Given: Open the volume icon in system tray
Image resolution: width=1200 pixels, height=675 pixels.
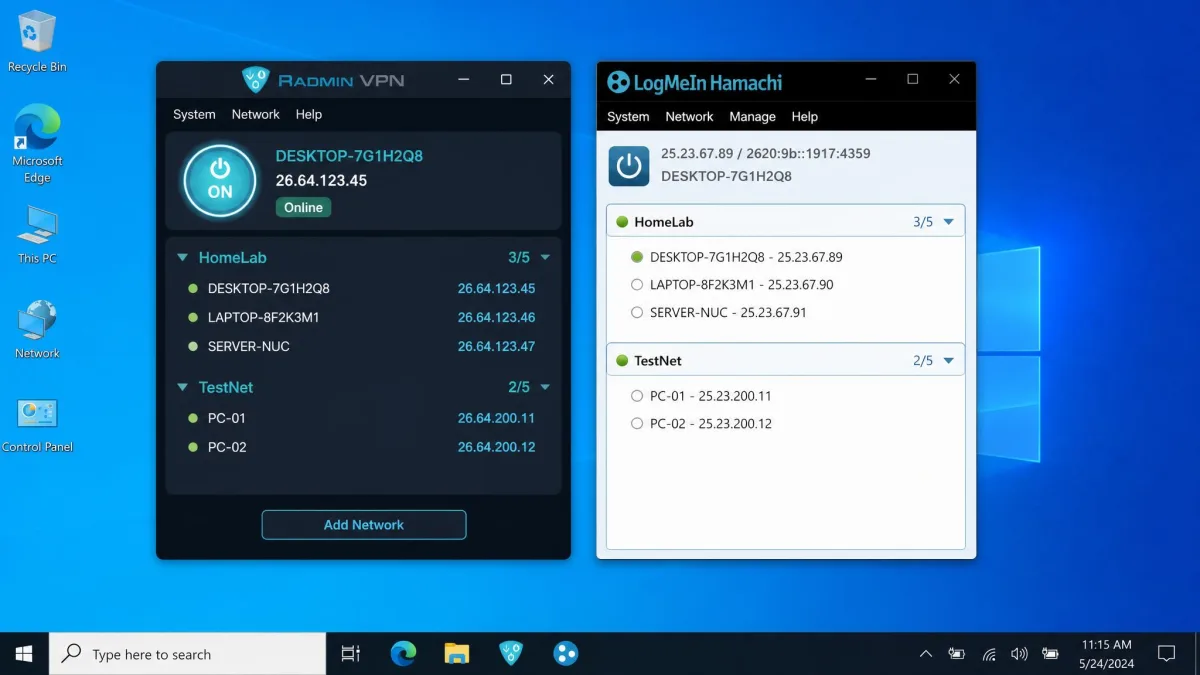Looking at the screenshot, I should click(x=1019, y=654).
